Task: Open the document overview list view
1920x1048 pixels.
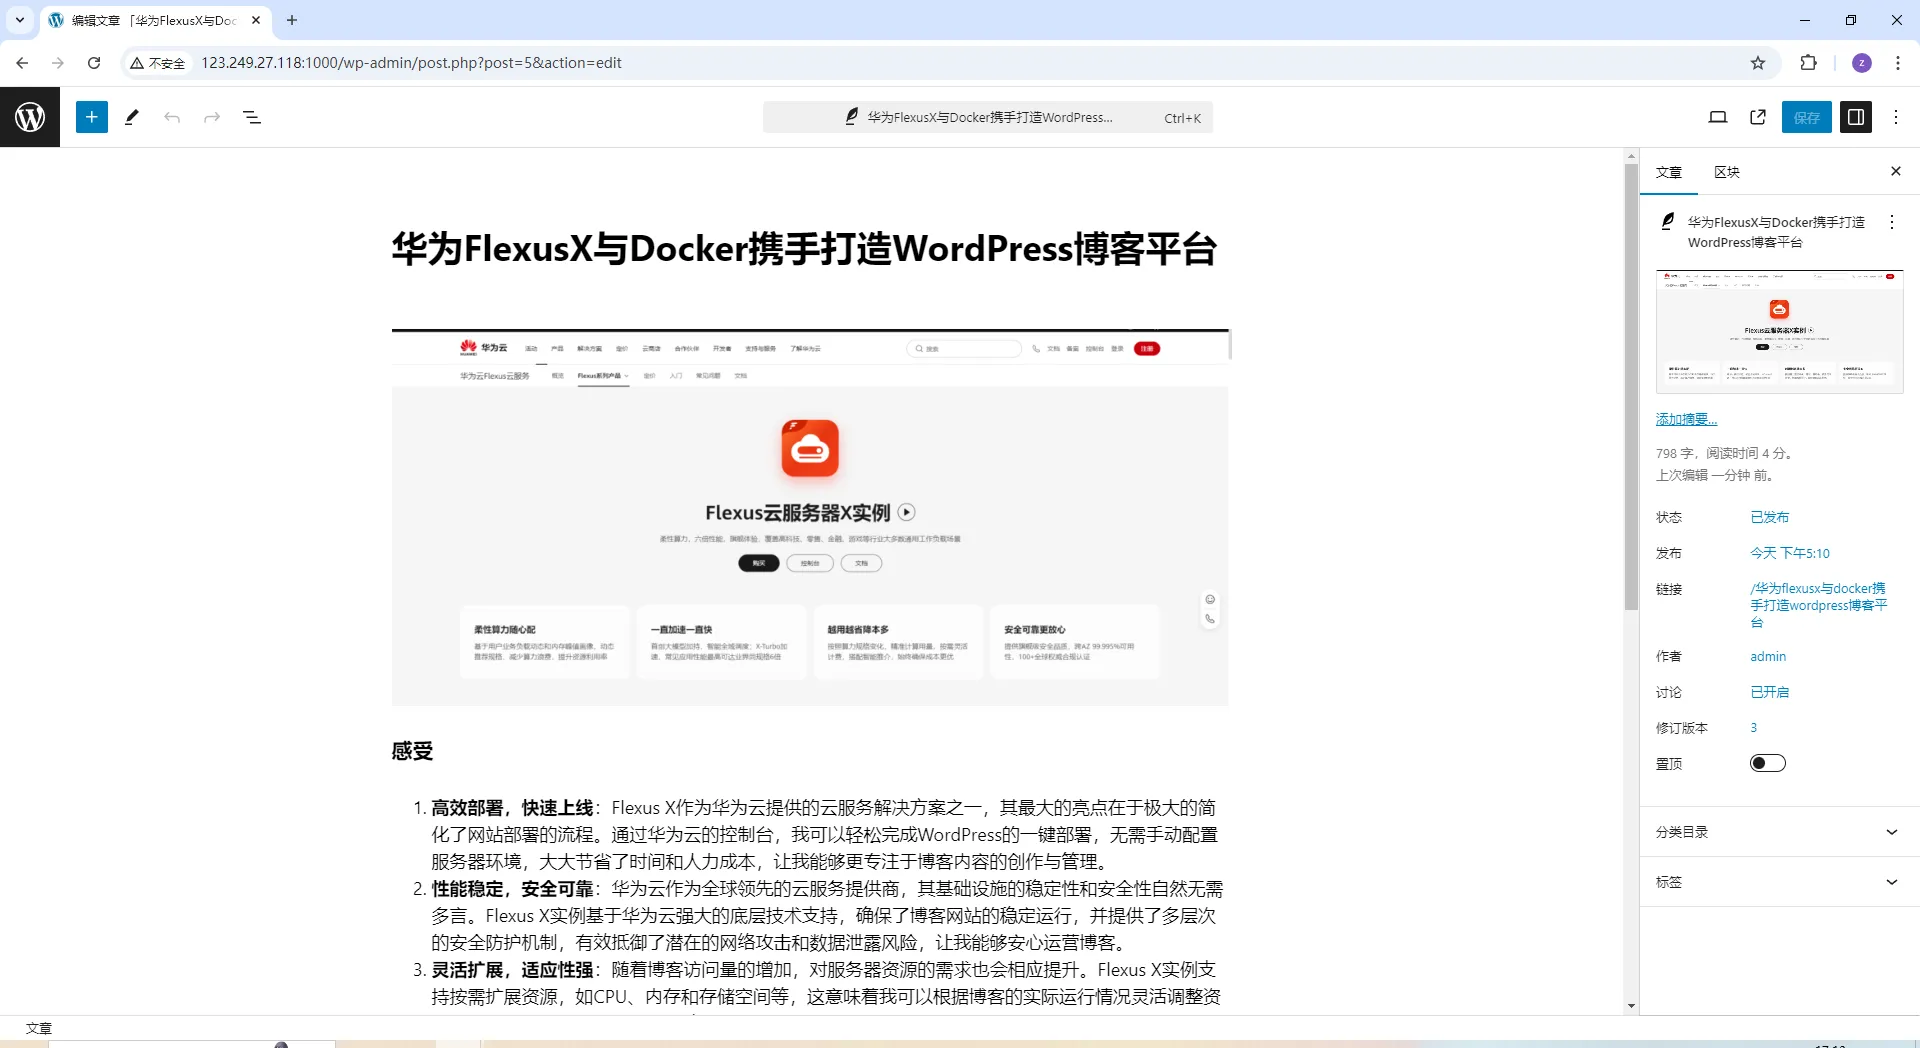Action: [x=252, y=117]
